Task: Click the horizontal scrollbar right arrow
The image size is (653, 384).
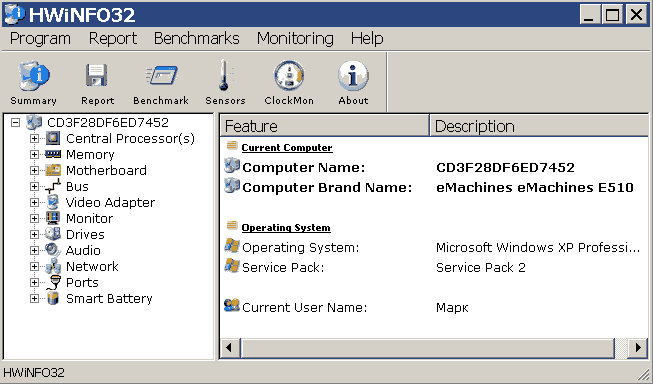Action: [x=638, y=347]
